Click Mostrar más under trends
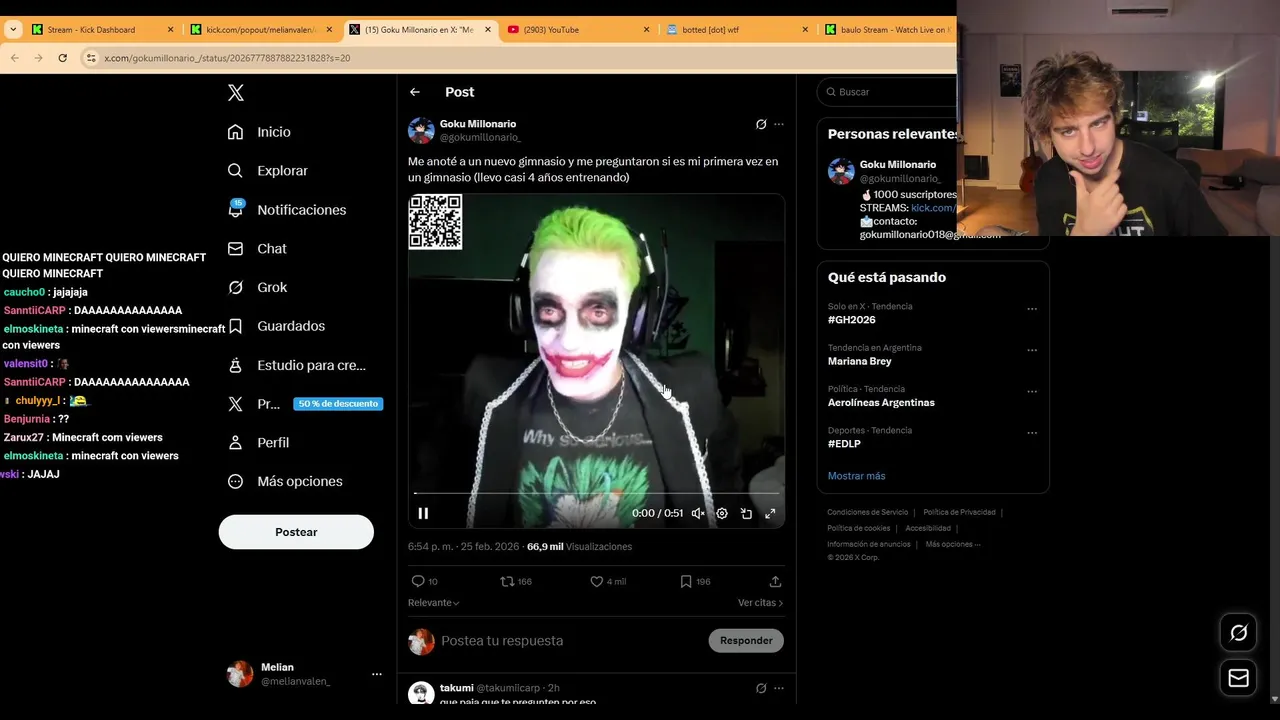This screenshot has width=1280, height=720. (856, 476)
